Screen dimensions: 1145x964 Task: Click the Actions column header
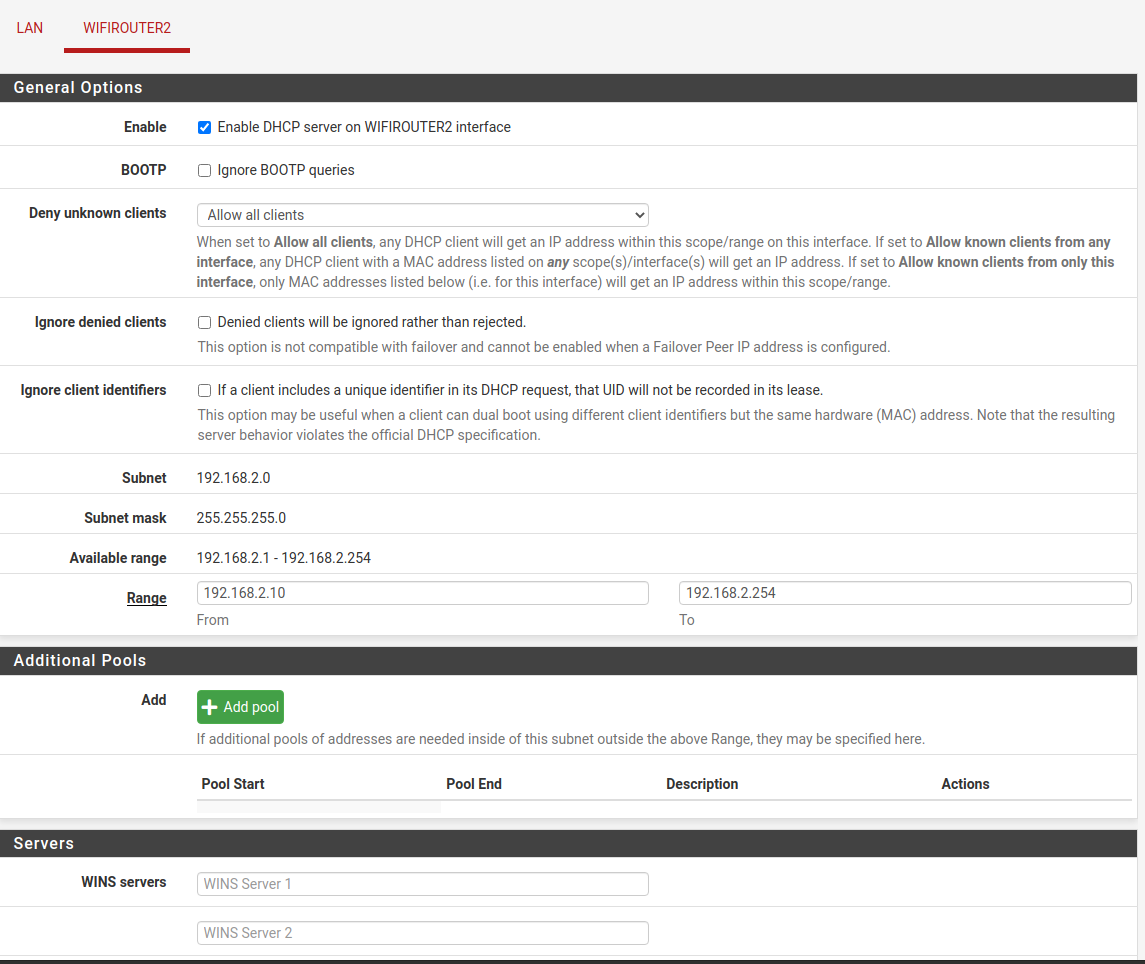(x=965, y=784)
